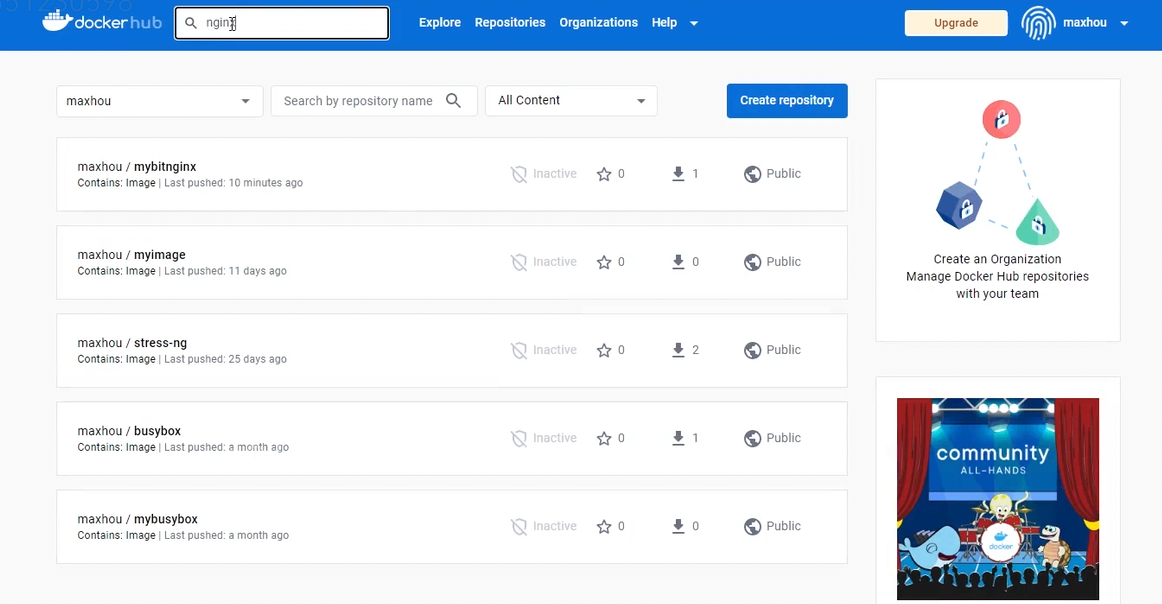Click the magnifier icon in top search box
The image size is (1162, 604).
pyautogui.click(x=190, y=23)
